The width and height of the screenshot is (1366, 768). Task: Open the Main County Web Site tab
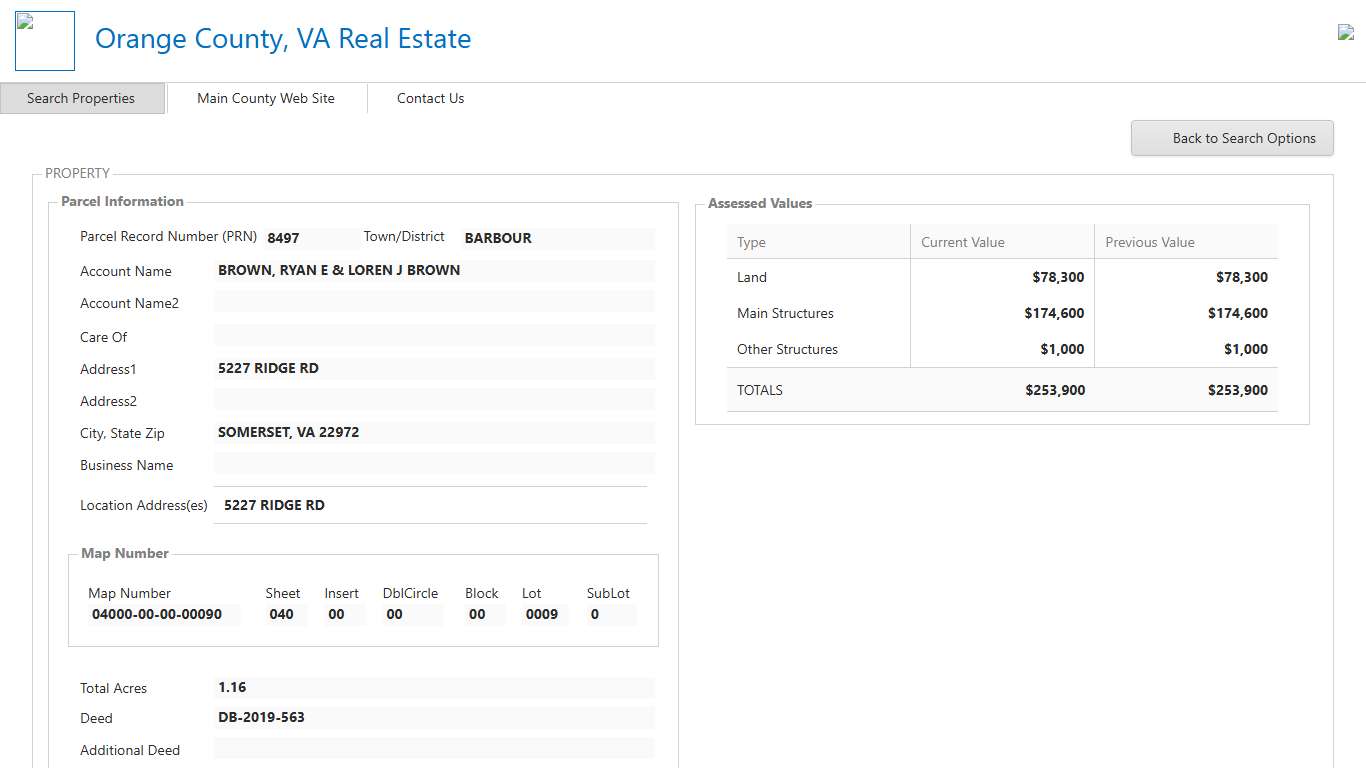tap(265, 98)
